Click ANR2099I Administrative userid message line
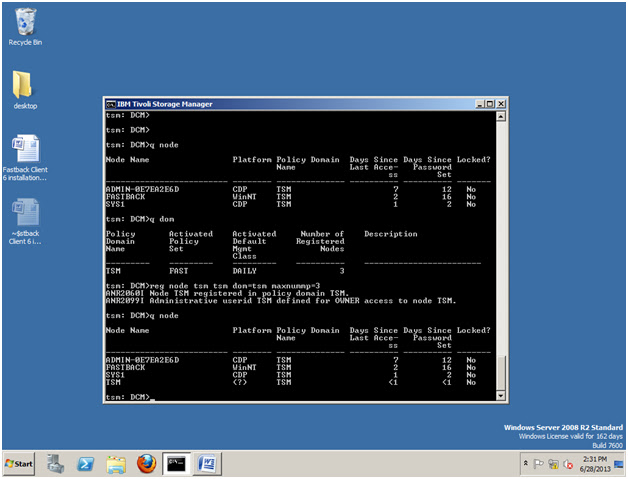 click(281, 301)
